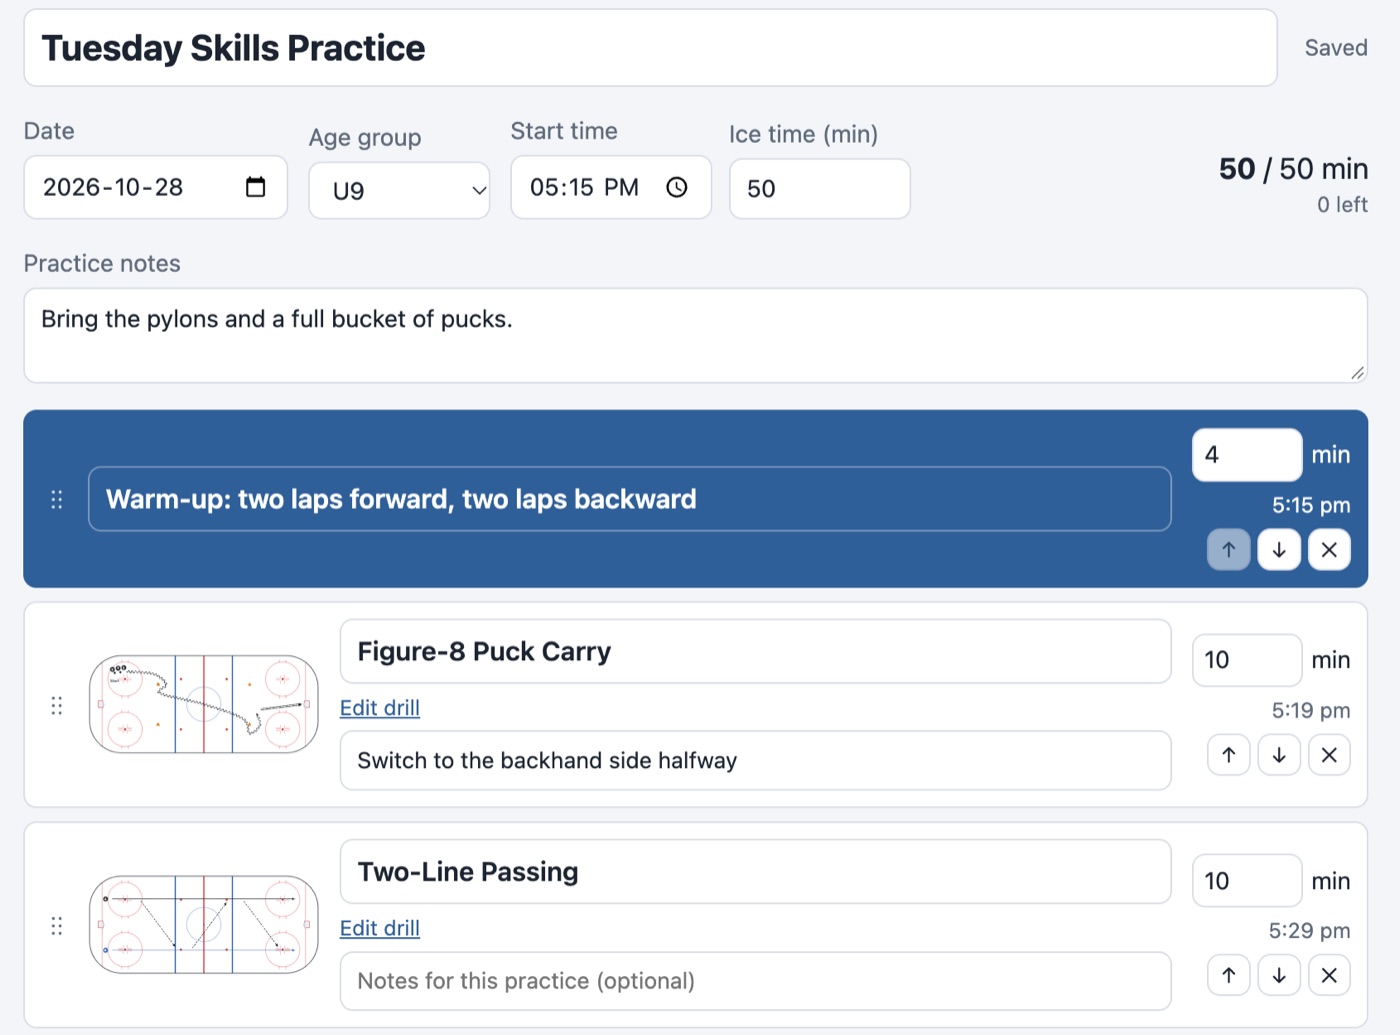Grab the Figure-8 Puck Carry drag handle
Image resolution: width=1400 pixels, height=1035 pixels.
pyautogui.click(x=57, y=706)
